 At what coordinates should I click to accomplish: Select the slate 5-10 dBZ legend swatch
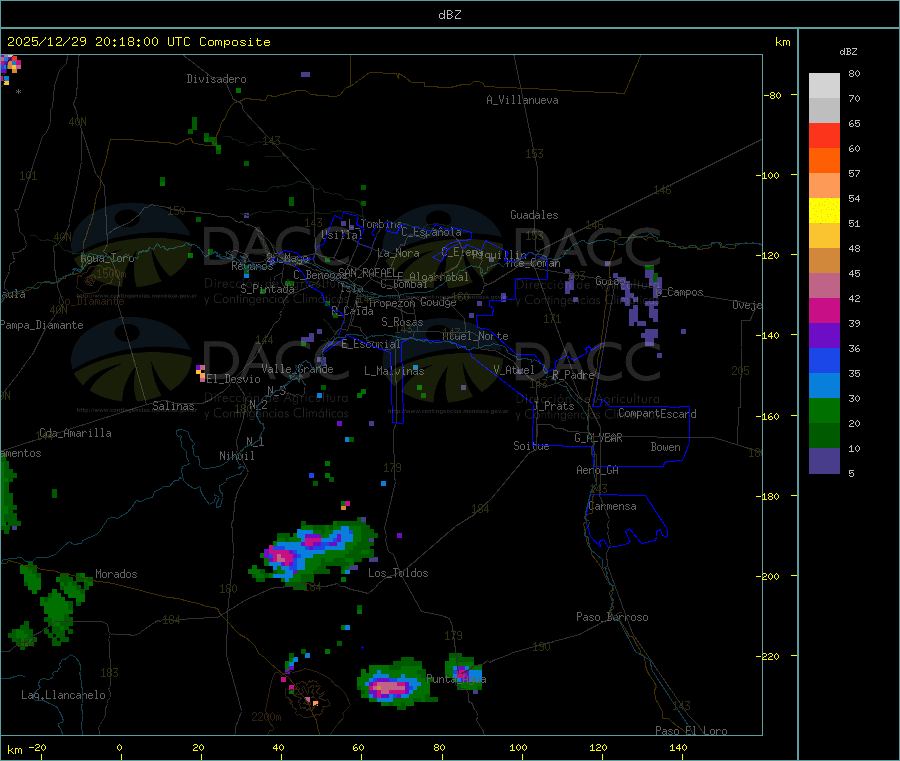[824, 461]
